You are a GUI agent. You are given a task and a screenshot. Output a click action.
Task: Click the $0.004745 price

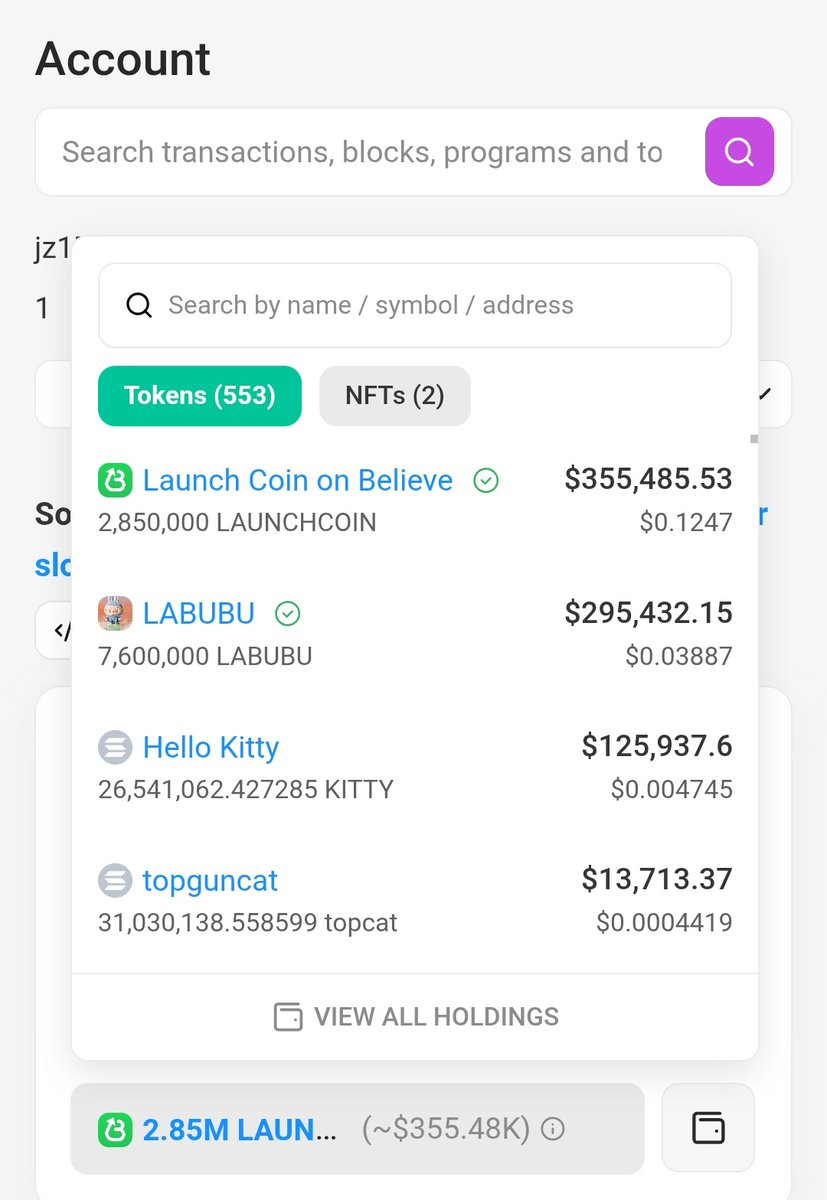pyautogui.click(x=672, y=789)
